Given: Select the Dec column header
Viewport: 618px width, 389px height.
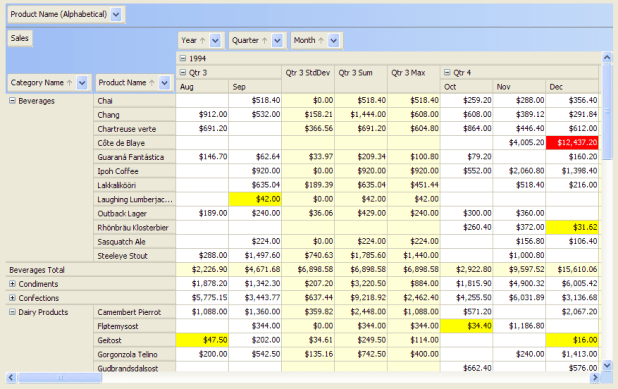Looking at the screenshot, I should pos(572,87).
